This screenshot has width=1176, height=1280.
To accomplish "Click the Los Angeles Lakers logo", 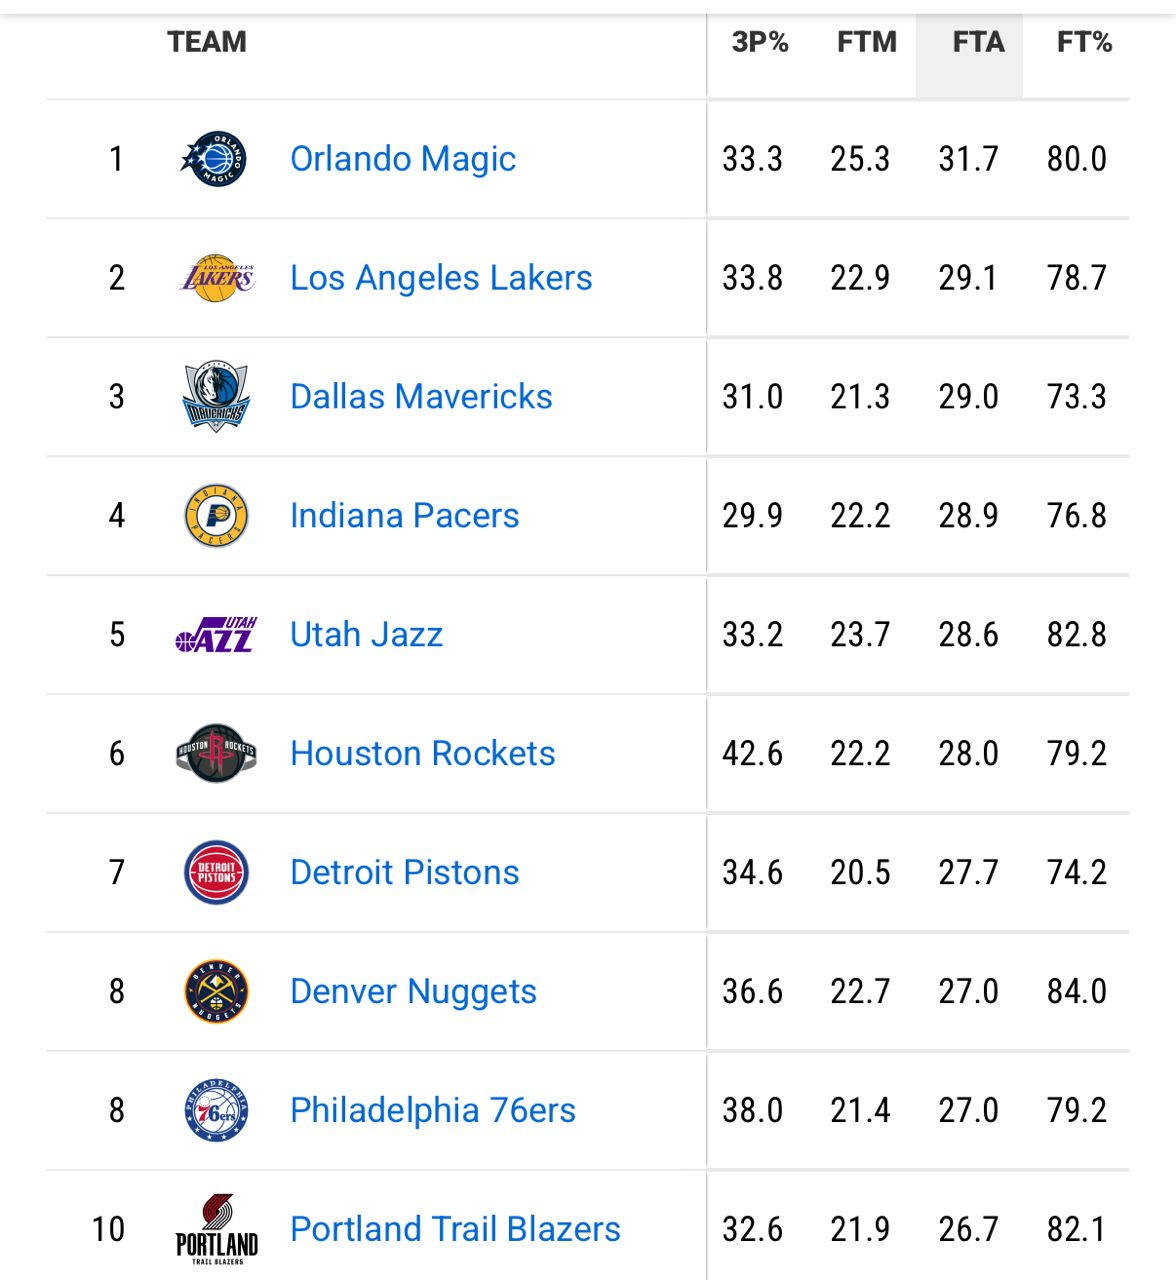I will [x=216, y=277].
